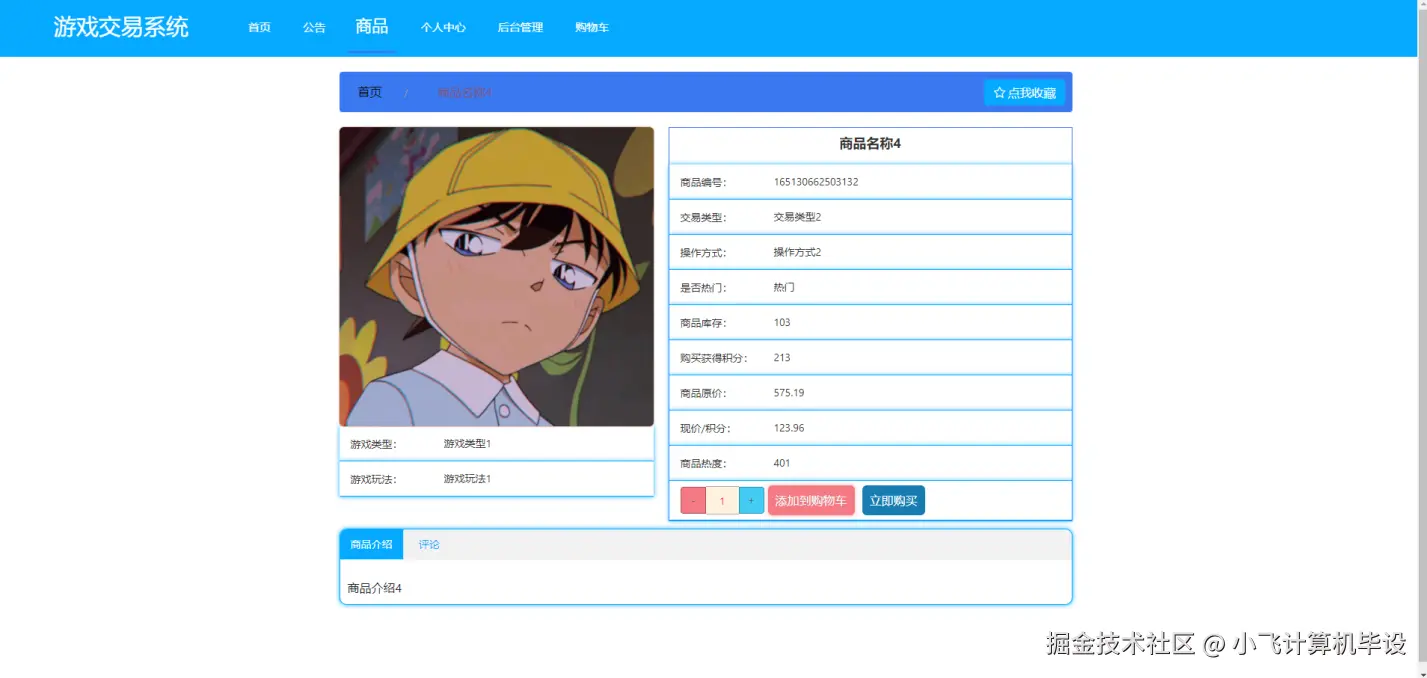Click the plus button to increase quantity
The width and height of the screenshot is (1427, 678).
click(x=751, y=500)
